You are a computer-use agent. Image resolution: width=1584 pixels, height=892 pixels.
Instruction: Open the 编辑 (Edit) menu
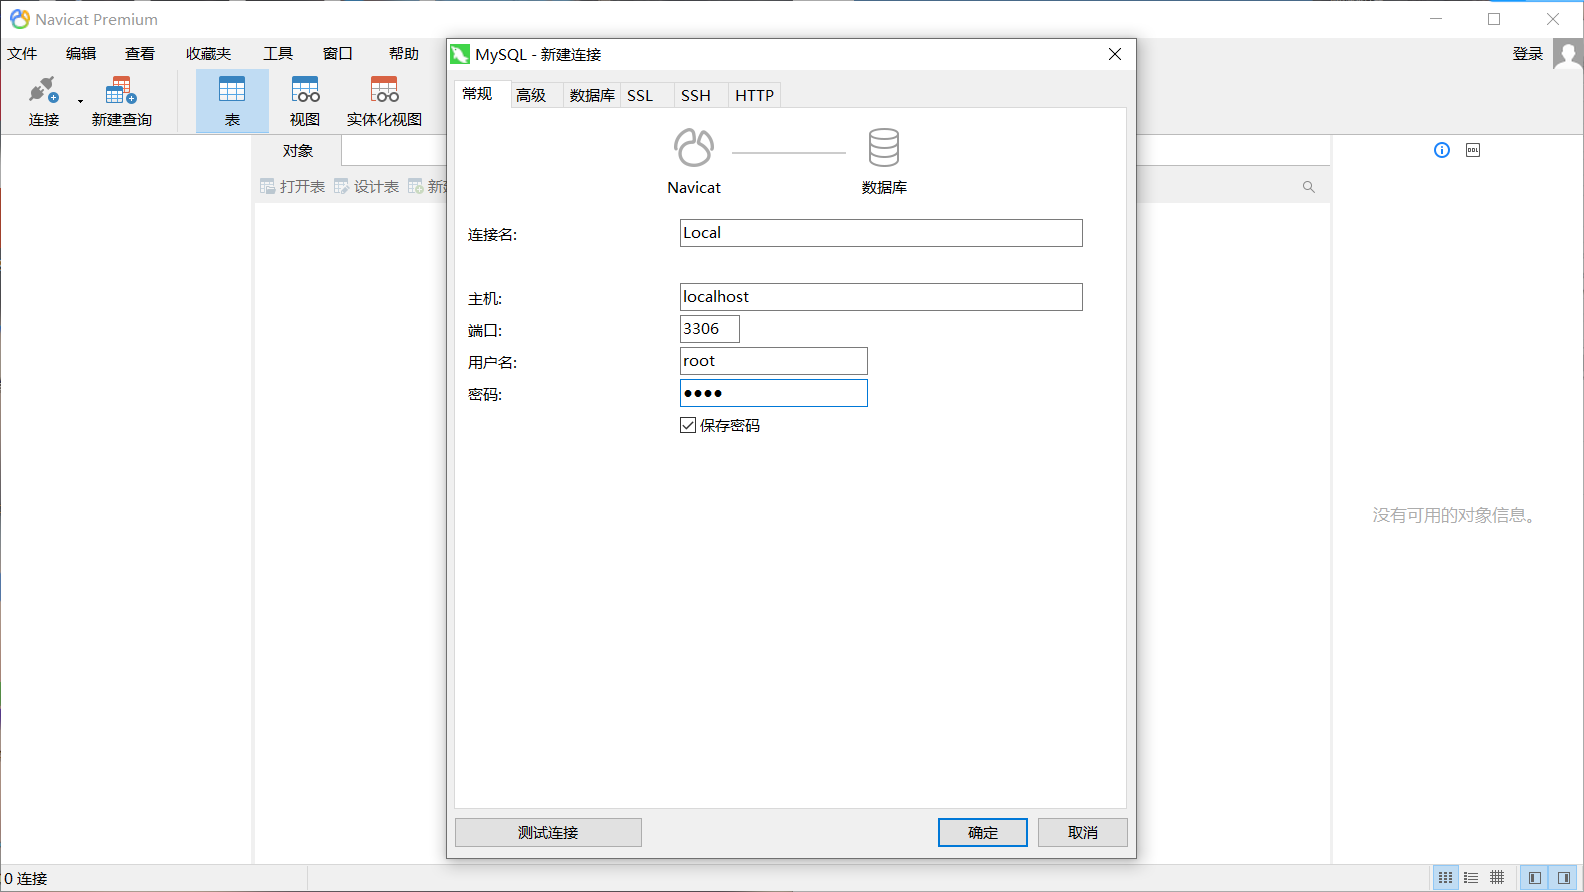81,54
